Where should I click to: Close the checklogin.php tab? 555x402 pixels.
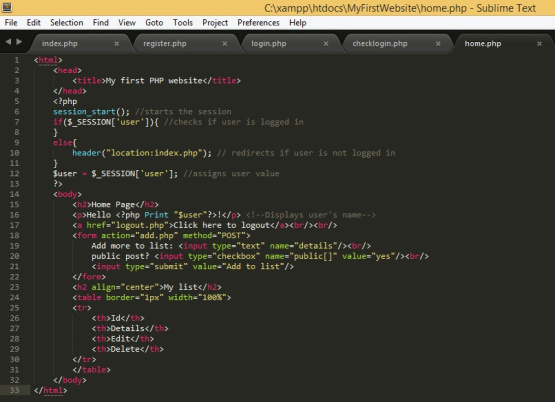[x=438, y=44]
